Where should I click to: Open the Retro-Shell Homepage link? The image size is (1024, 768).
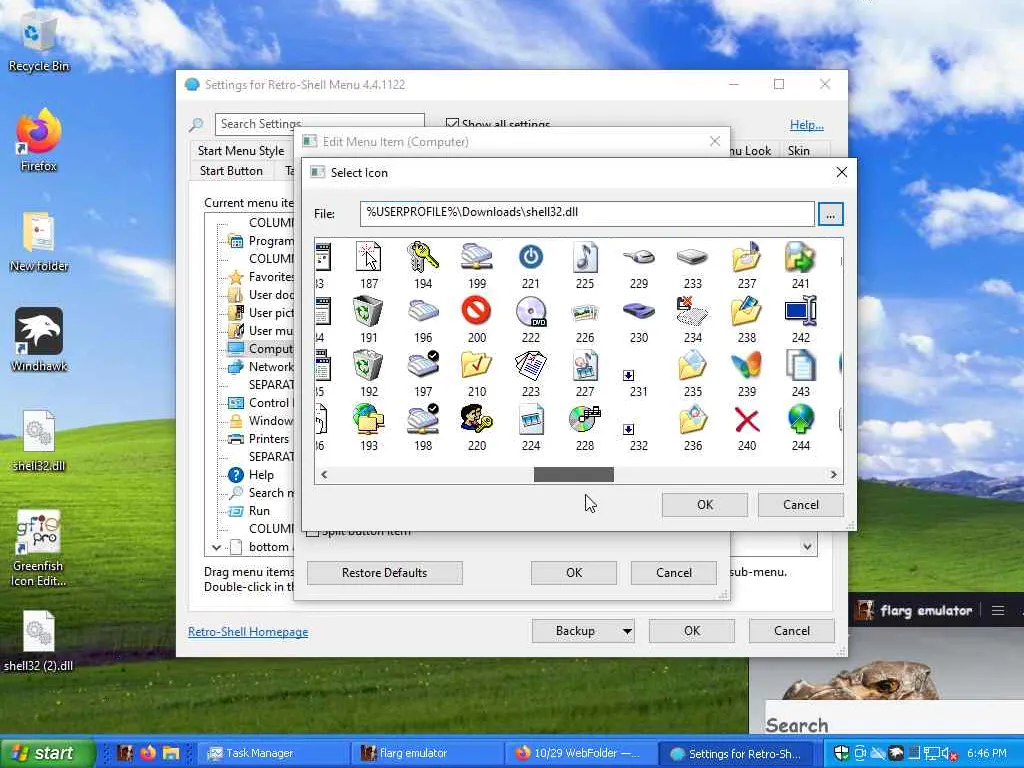coord(248,632)
